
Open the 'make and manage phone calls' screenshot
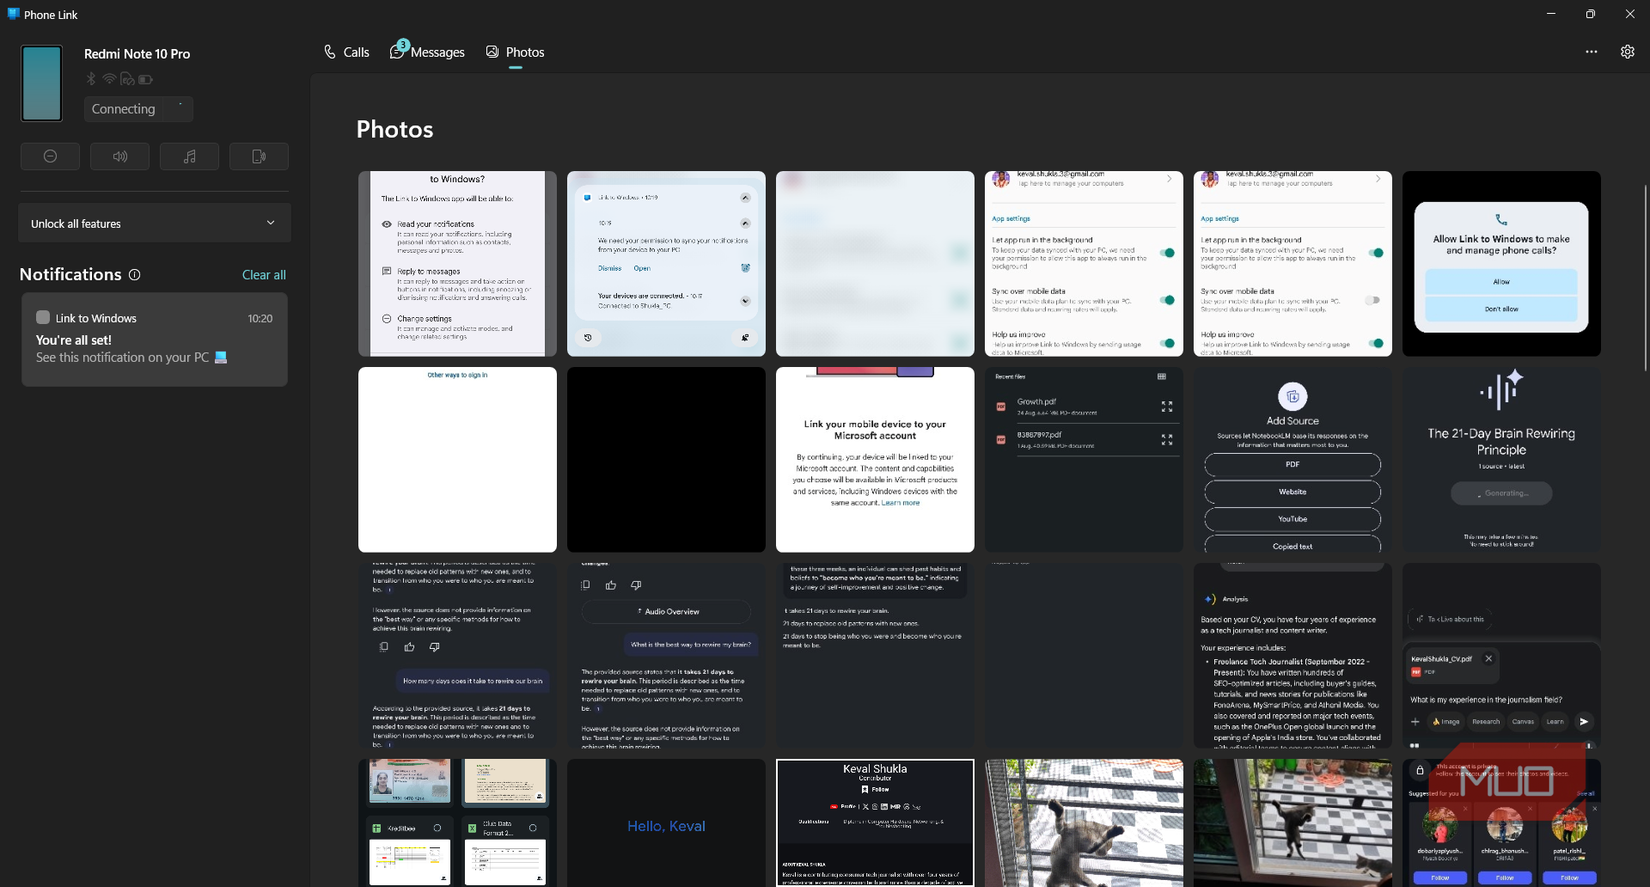pos(1501,263)
